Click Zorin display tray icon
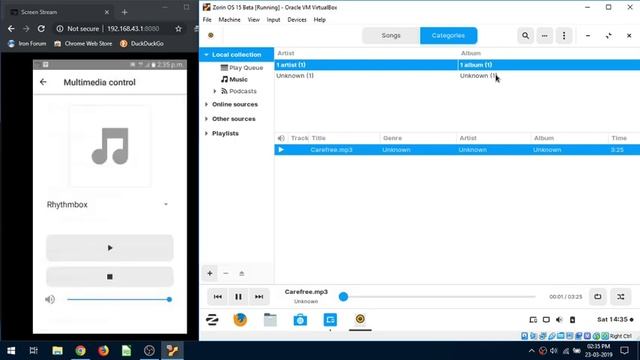The image size is (640, 360). point(546,320)
